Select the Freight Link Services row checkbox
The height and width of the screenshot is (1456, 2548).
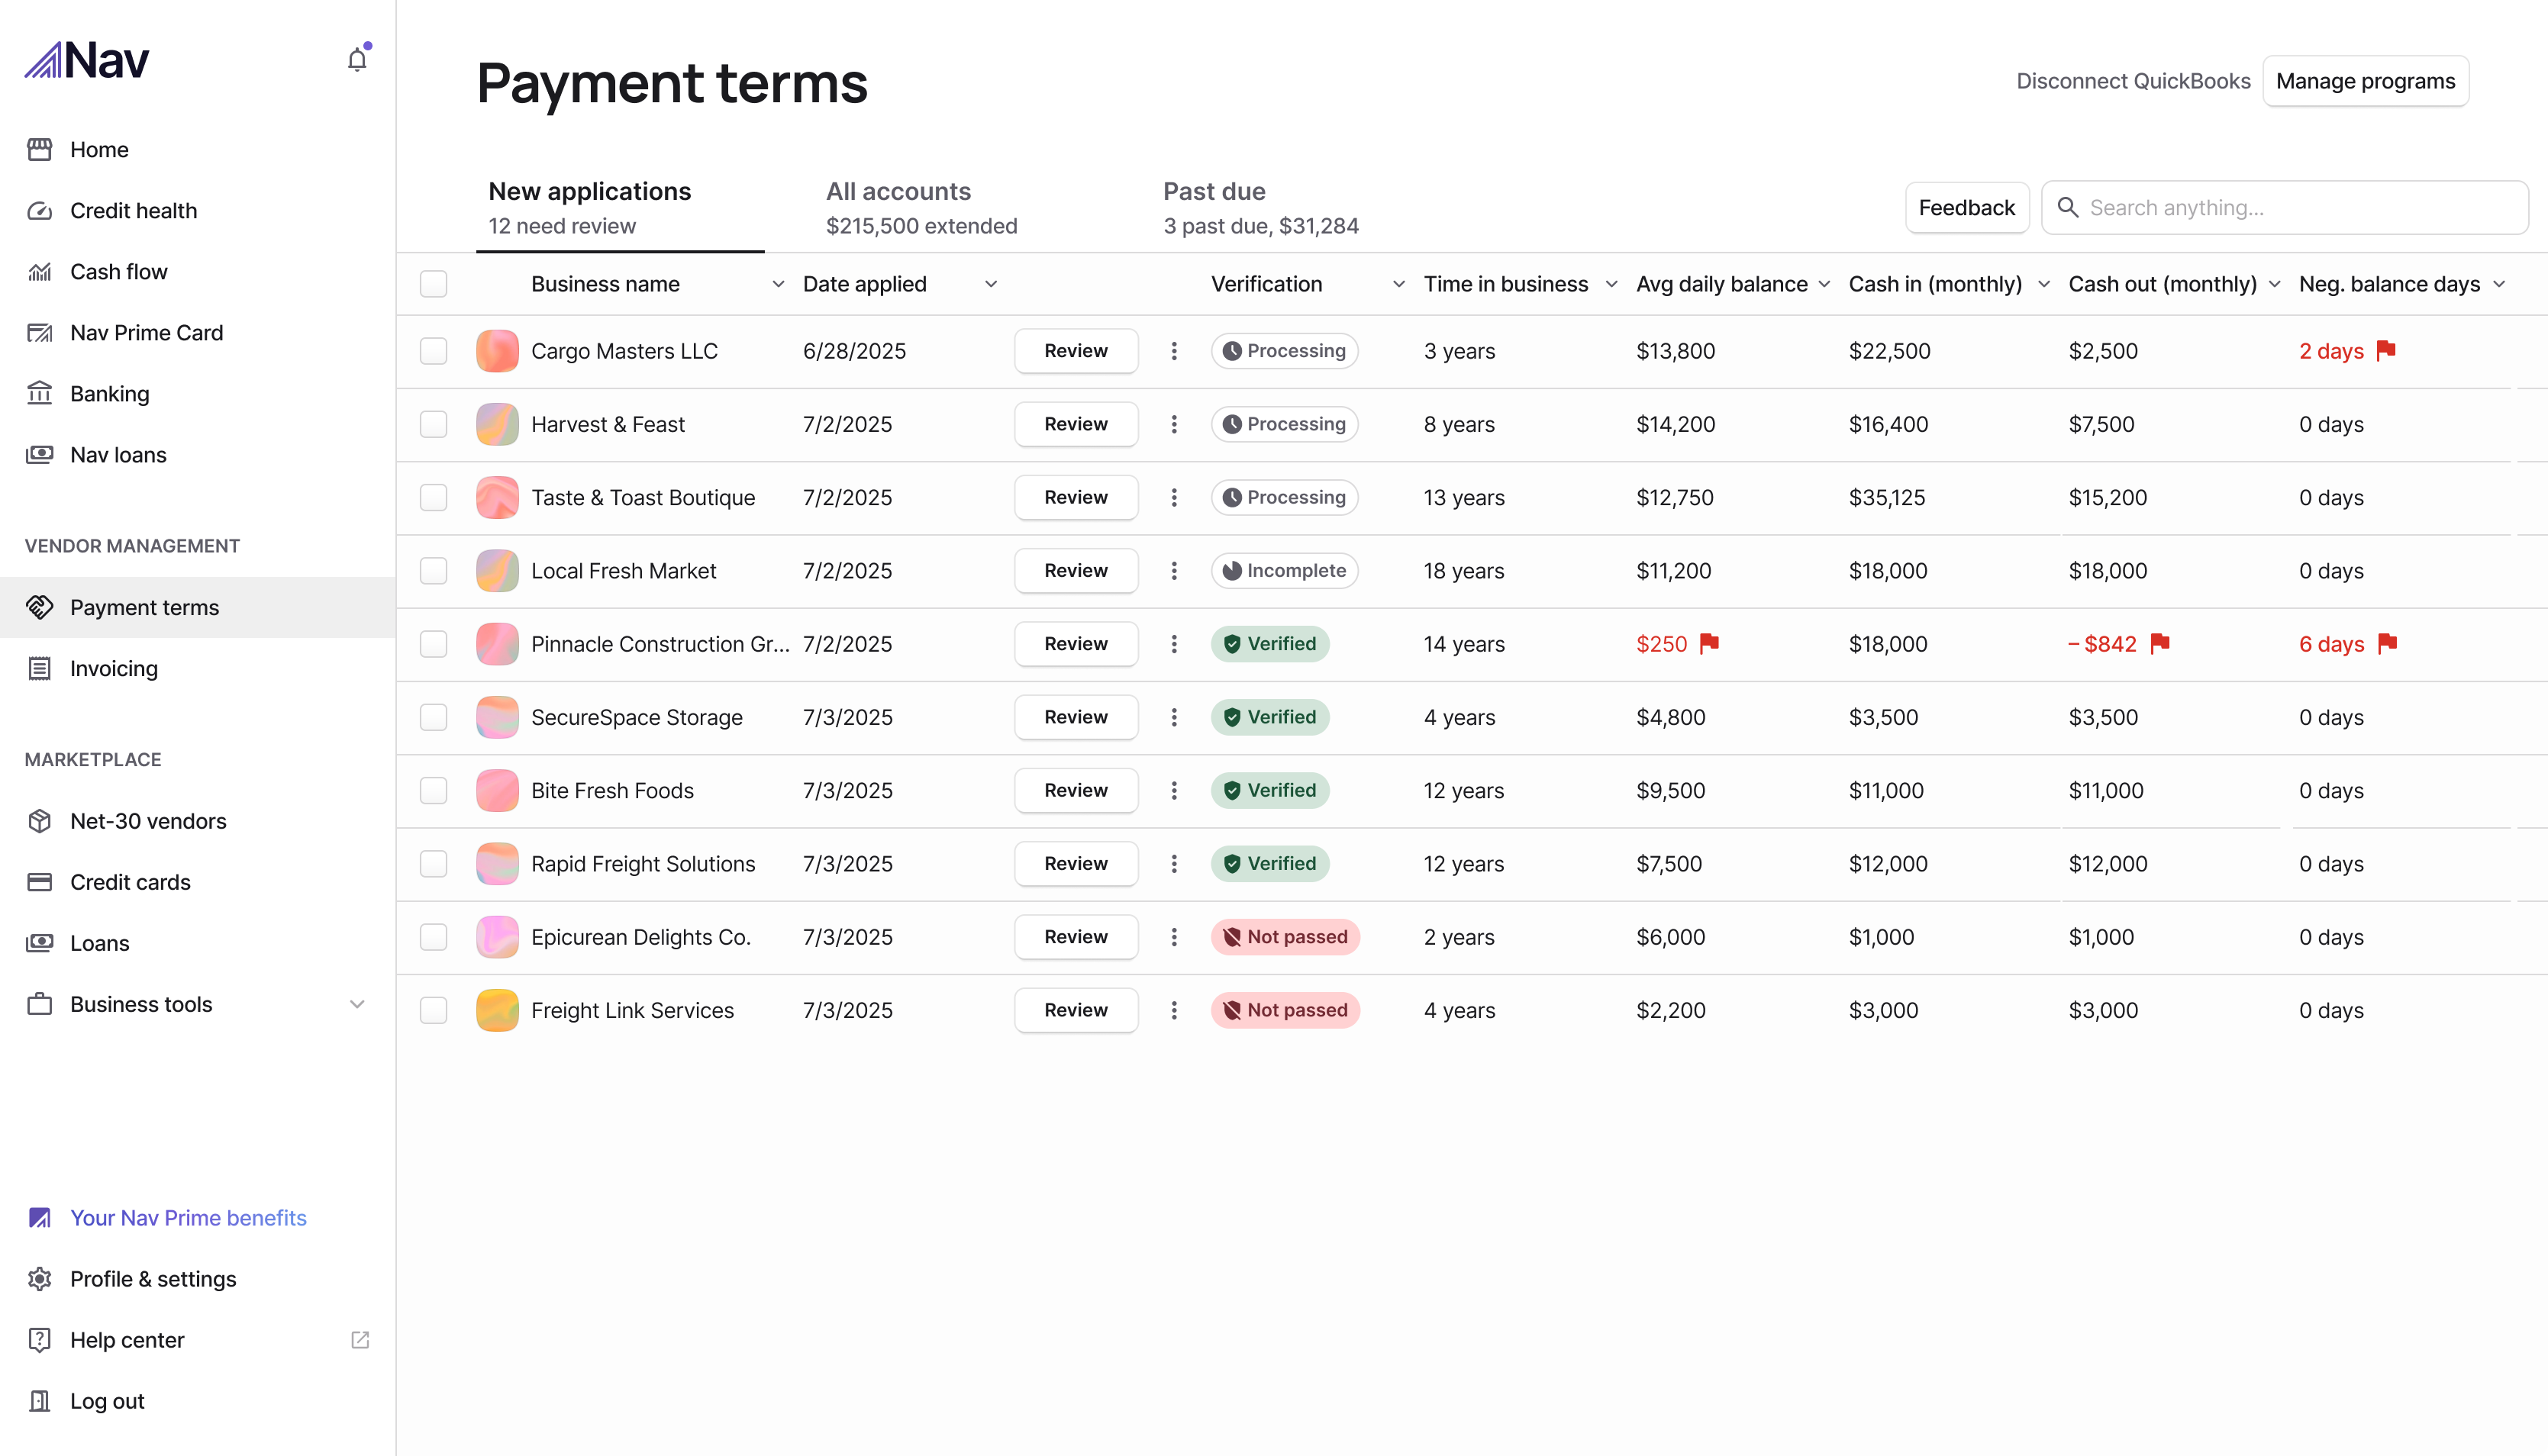(x=433, y=1010)
